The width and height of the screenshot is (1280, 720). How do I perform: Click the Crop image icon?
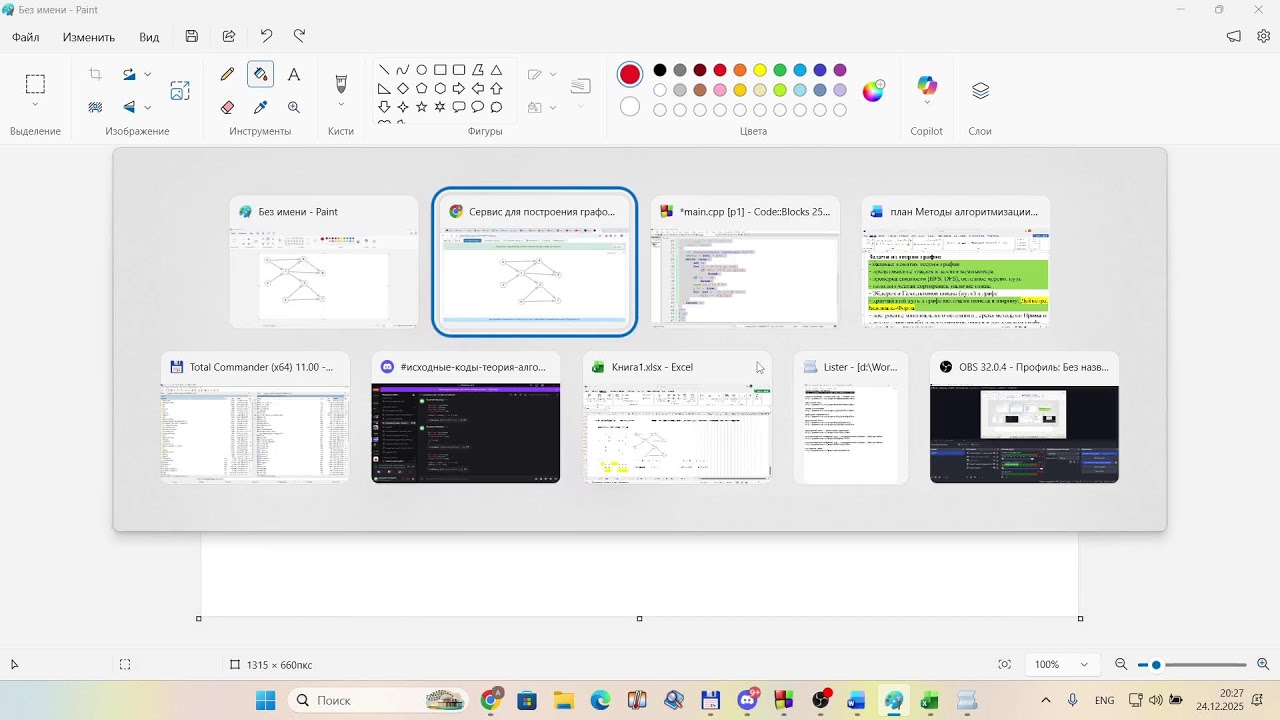[96, 74]
